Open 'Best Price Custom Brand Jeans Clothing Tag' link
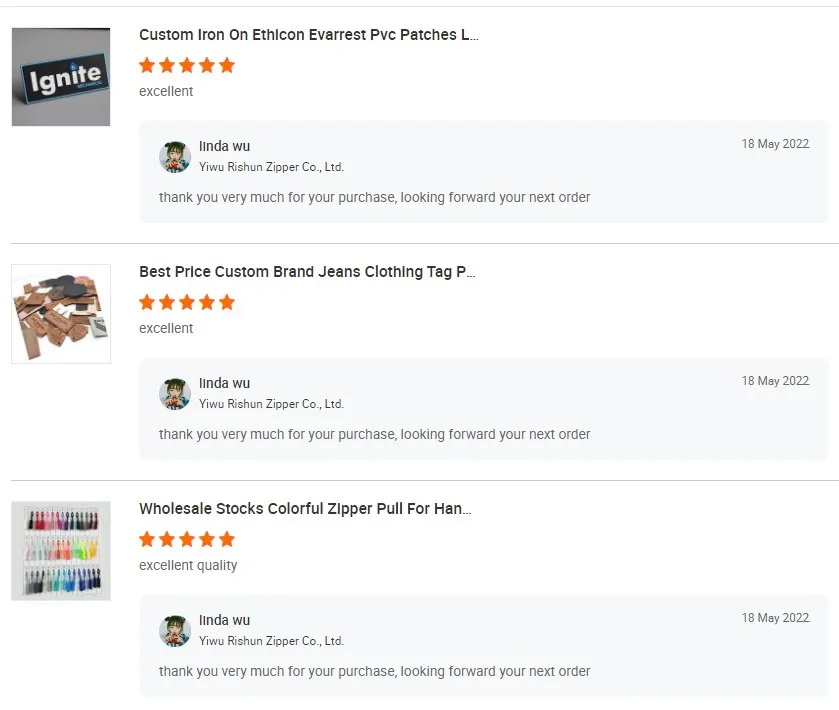Viewport: 839px width, 710px height. (307, 272)
